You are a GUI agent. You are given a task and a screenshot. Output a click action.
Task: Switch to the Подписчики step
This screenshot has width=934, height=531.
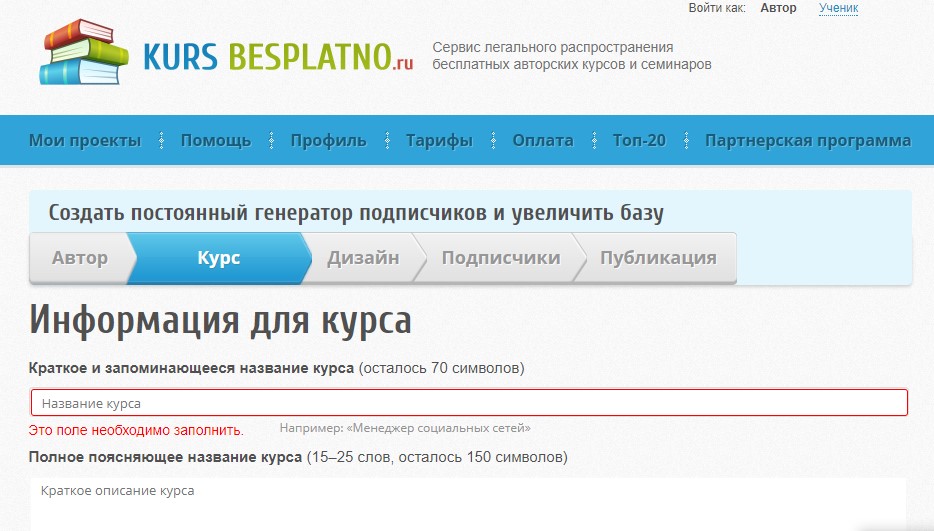[500, 258]
